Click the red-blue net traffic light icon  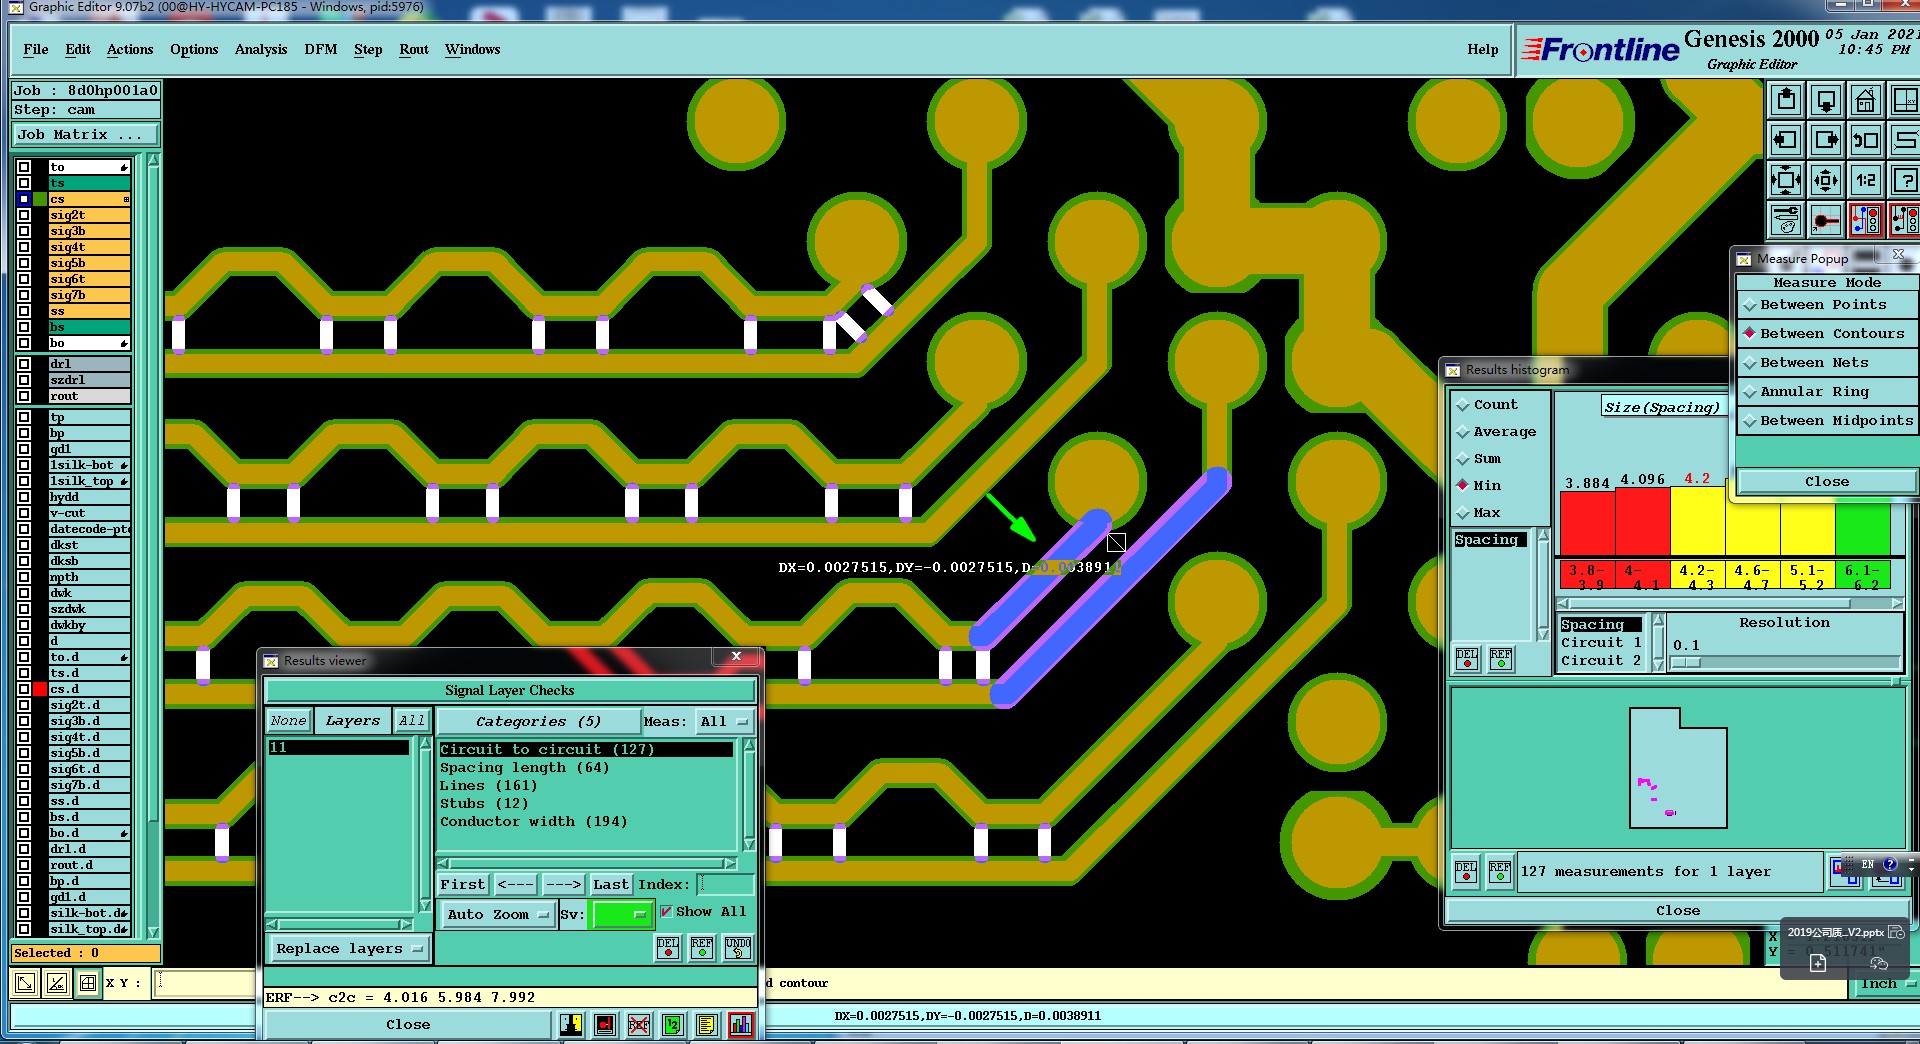(x=1866, y=220)
